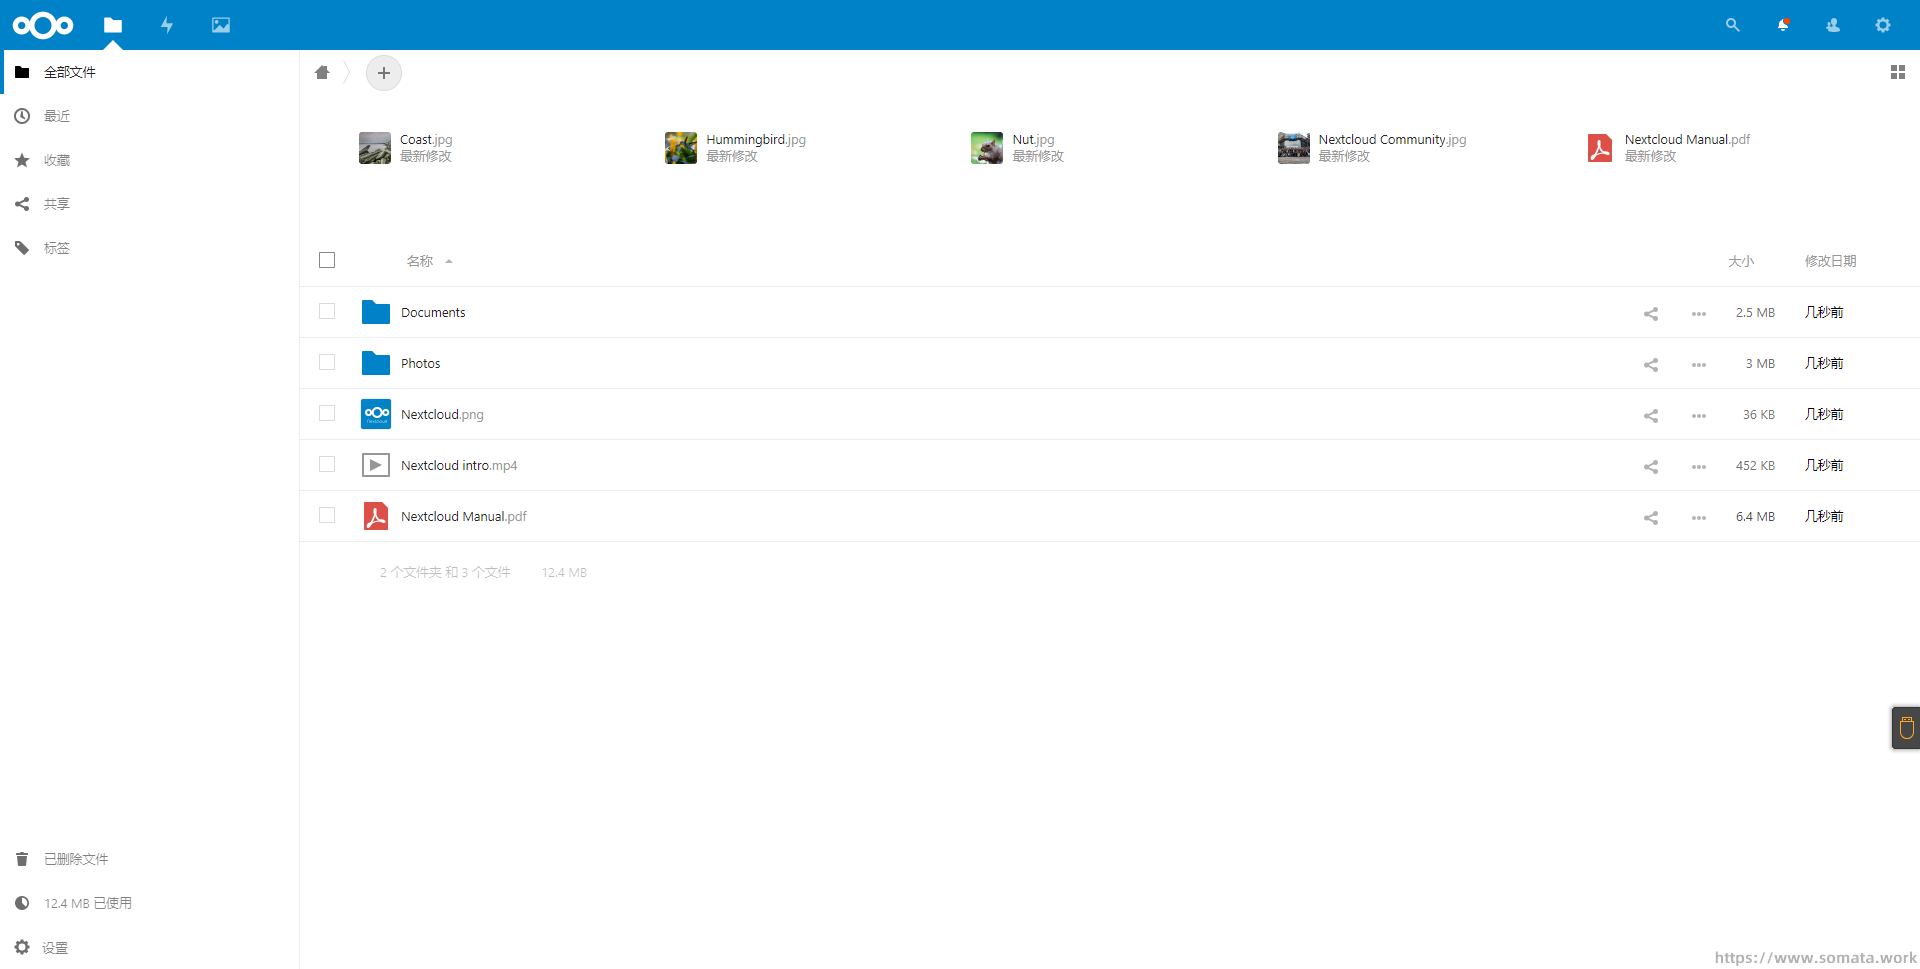Select 共享 in the sidebar
The width and height of the screenshot is (1920, 969).
click(150, 204)
